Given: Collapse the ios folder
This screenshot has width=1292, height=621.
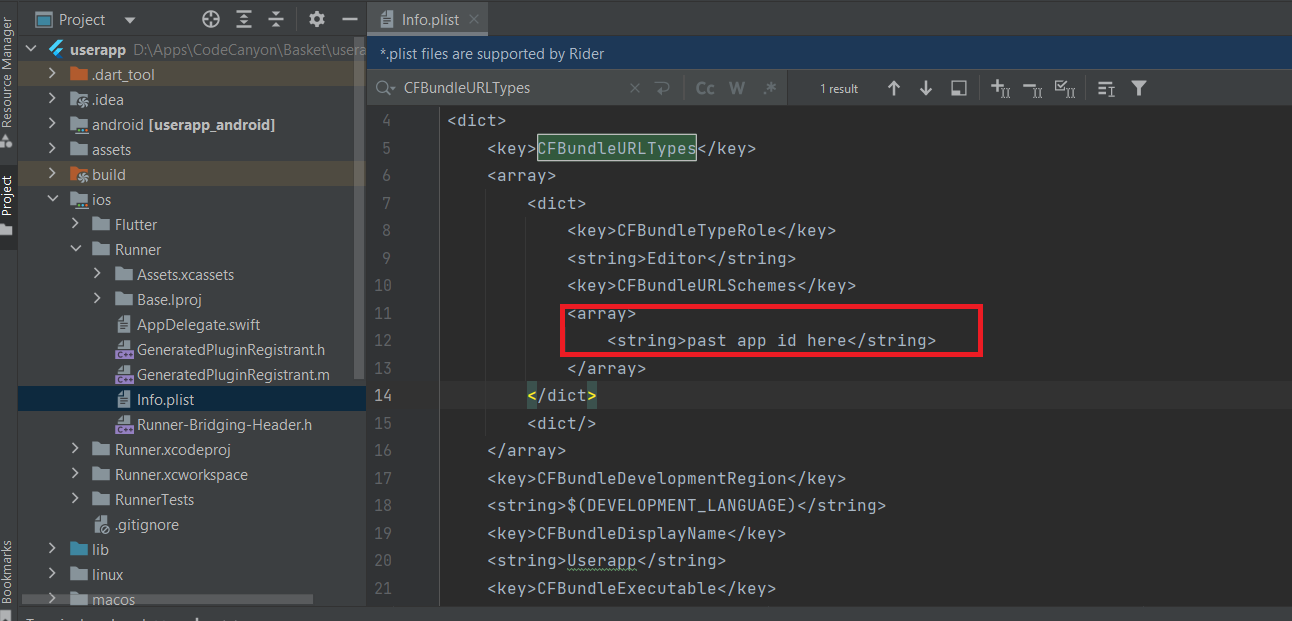Looking at the screenshot, I should point(52,200).
